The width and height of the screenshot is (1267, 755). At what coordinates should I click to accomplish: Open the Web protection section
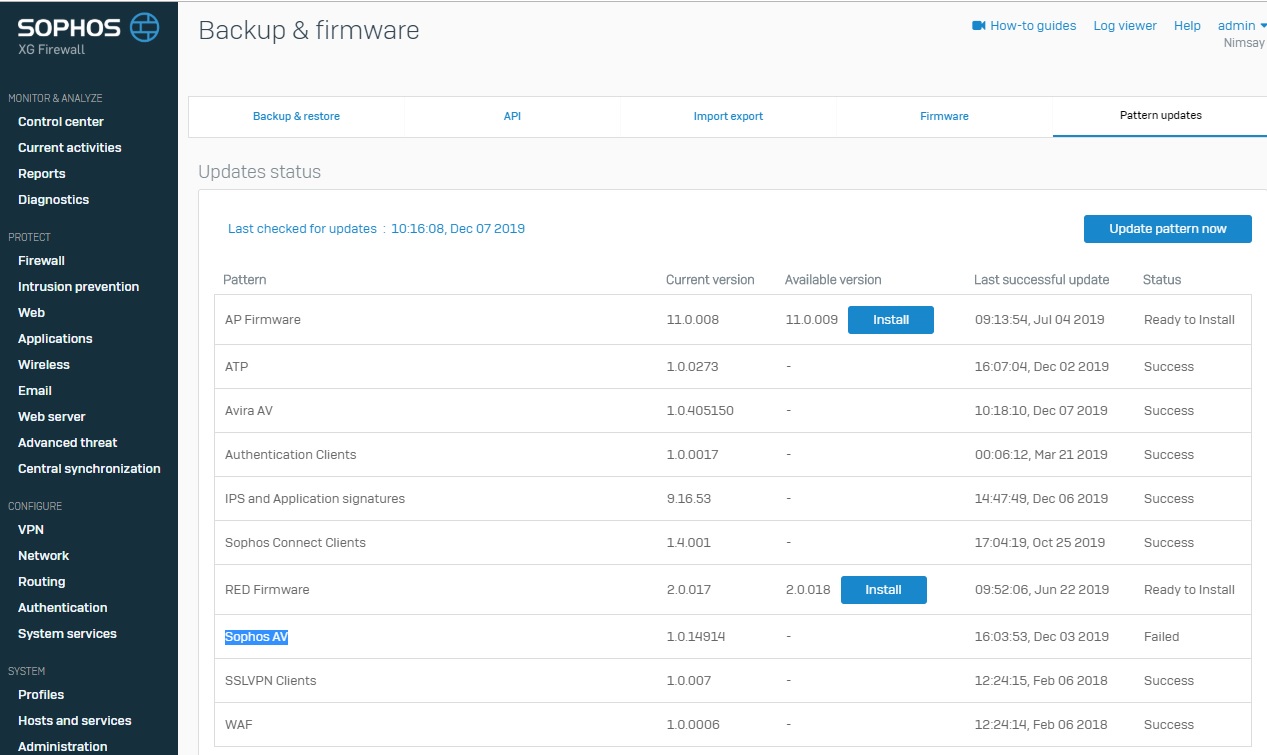[x=31, y=313]
